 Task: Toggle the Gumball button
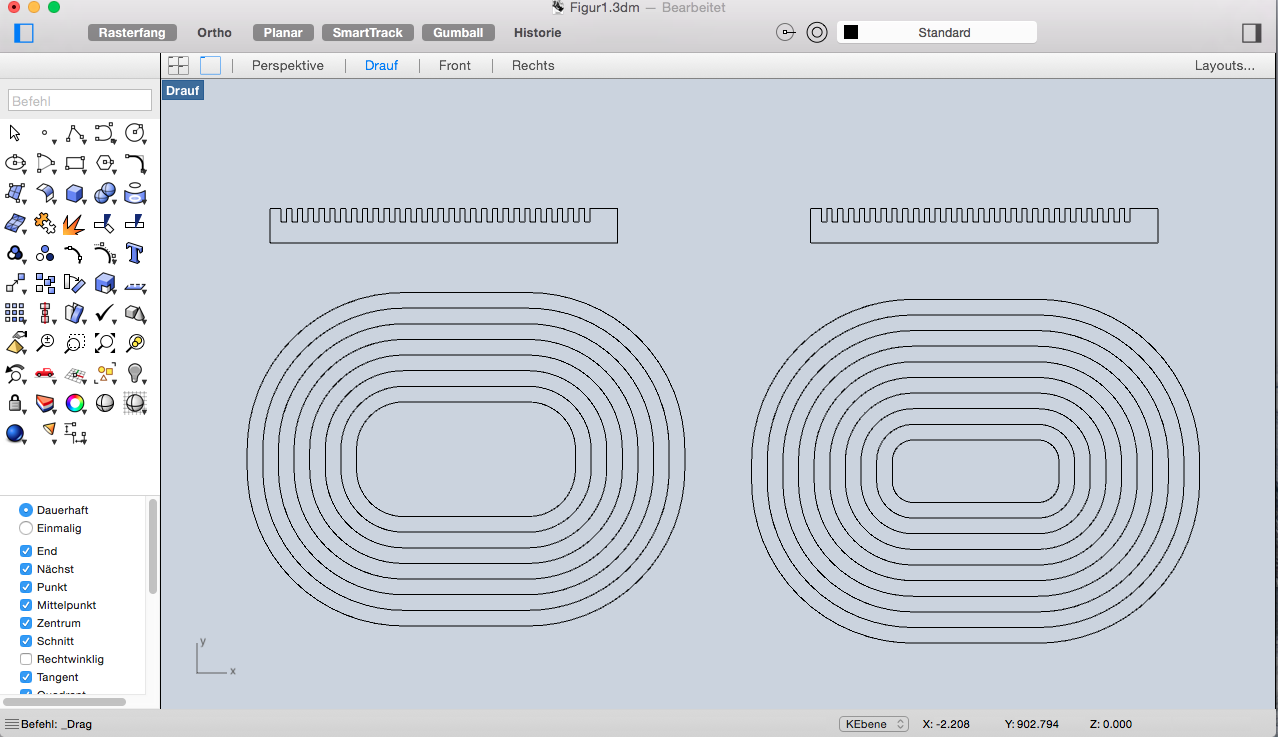[x=458, y=33]
